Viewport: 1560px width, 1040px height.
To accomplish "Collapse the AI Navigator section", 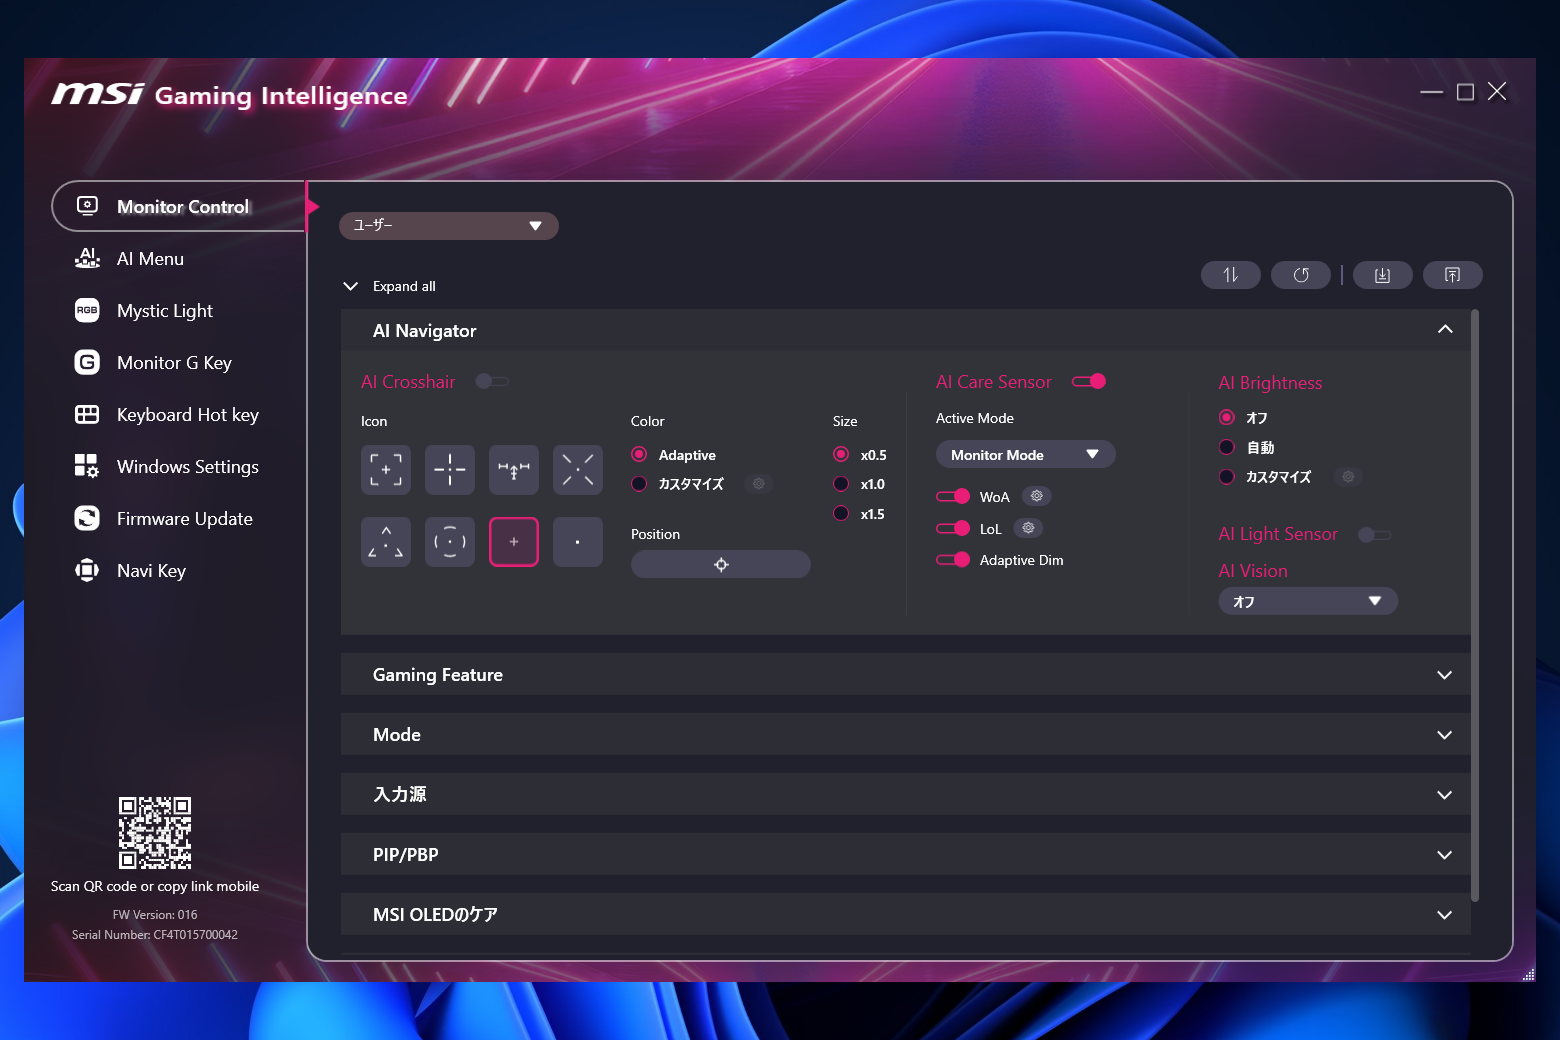I will (x=1444, y=329).
